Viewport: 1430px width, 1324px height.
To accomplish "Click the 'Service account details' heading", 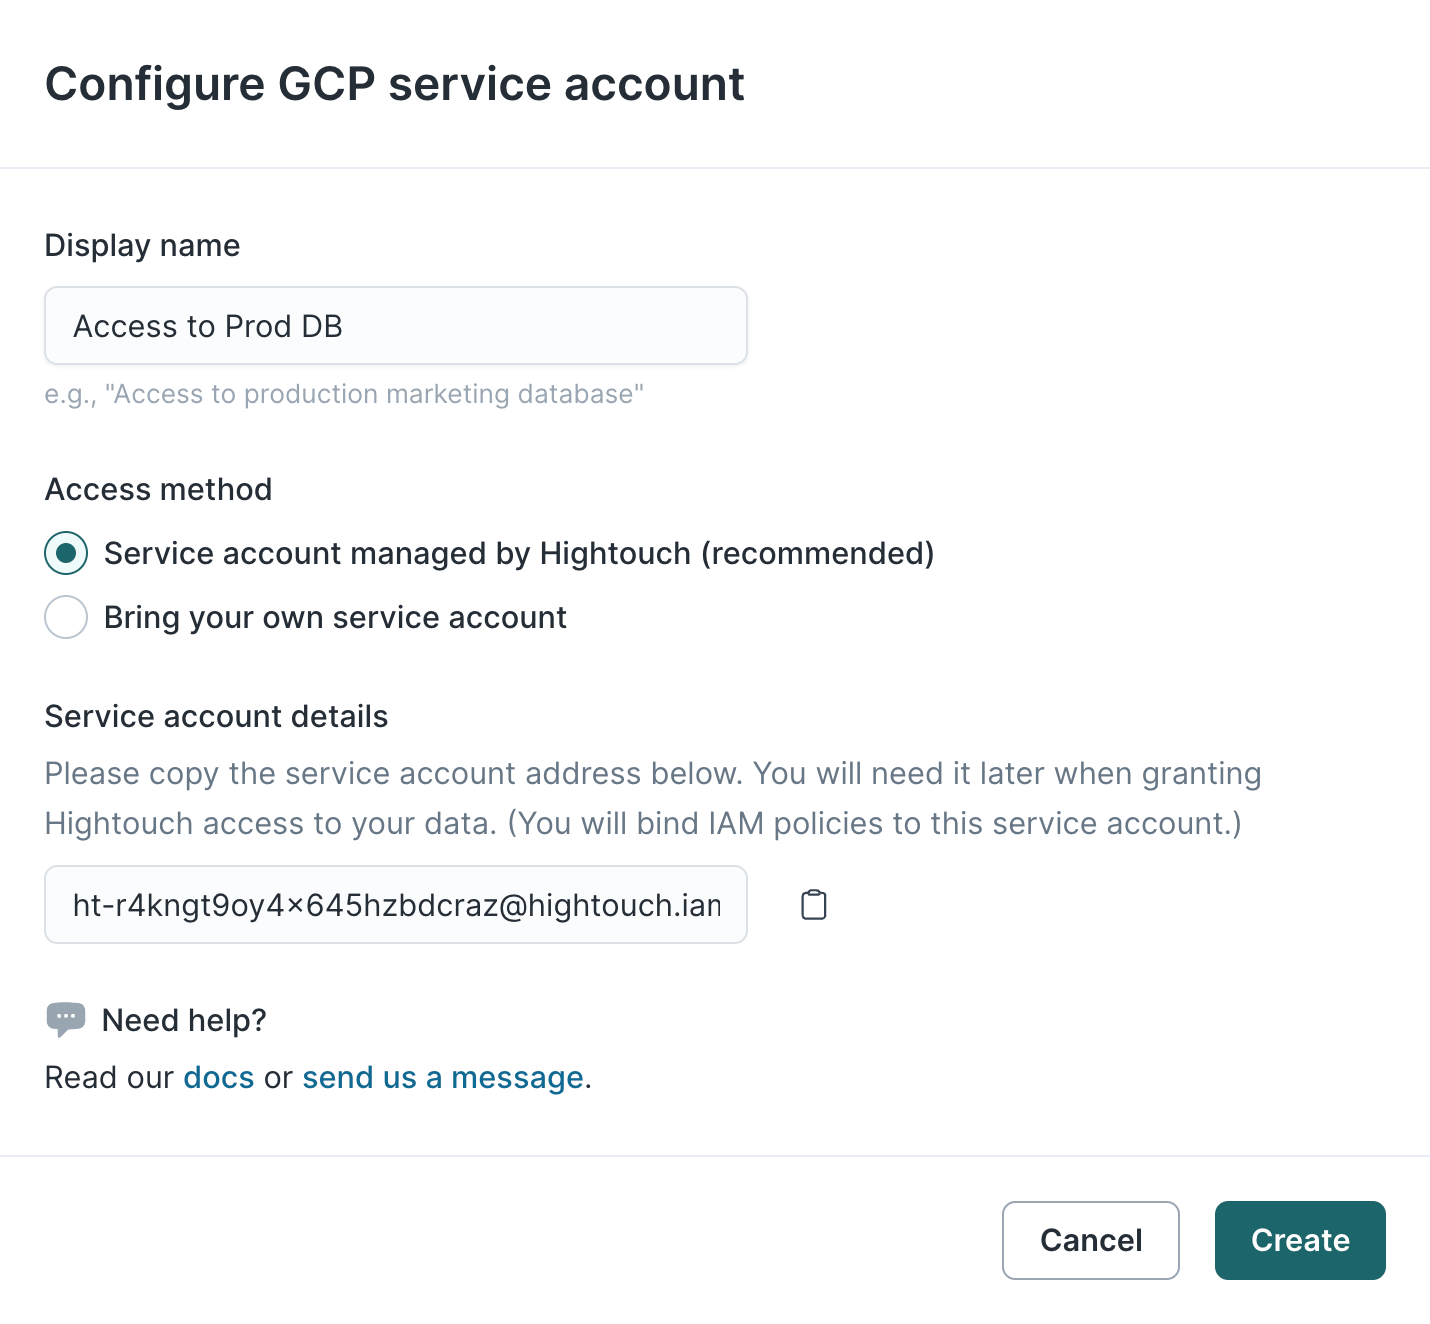I will click(x=216, y=716).
